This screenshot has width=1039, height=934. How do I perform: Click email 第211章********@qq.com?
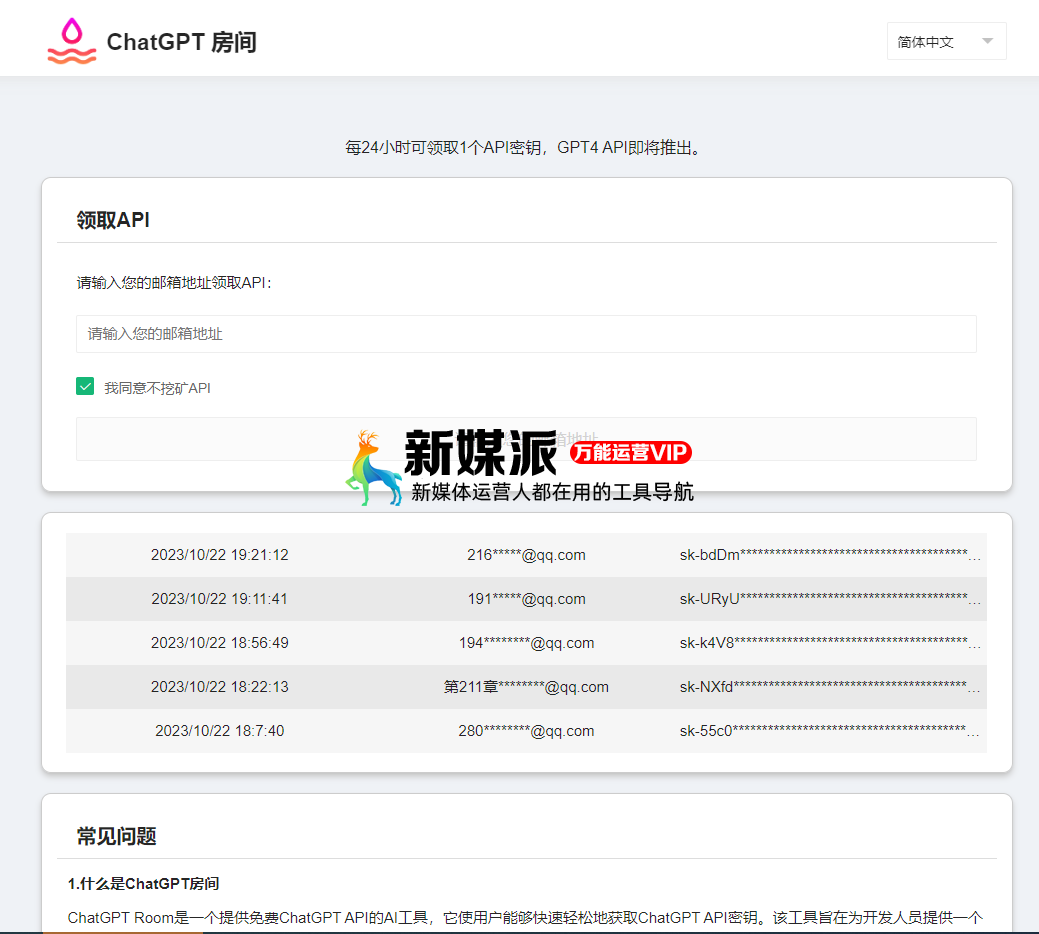[526, 687]
